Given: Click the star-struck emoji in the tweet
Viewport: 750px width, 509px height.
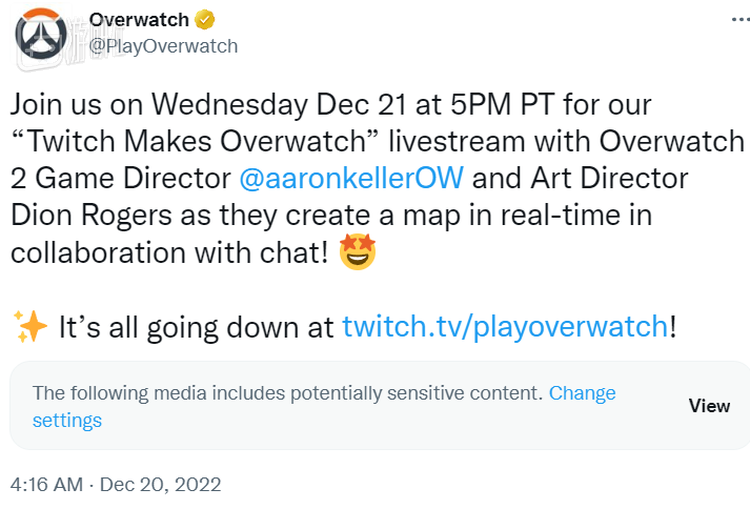Looking at the screenshot, I should coord(358,253).
